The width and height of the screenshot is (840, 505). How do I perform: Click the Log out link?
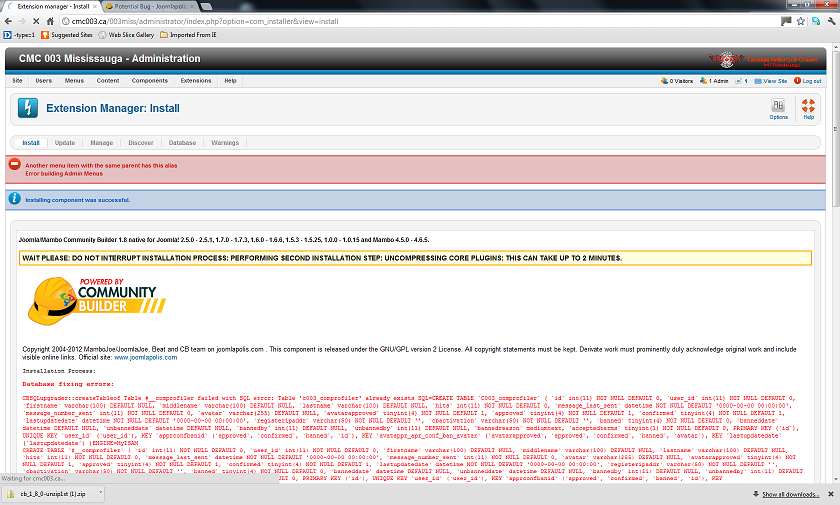807,81
